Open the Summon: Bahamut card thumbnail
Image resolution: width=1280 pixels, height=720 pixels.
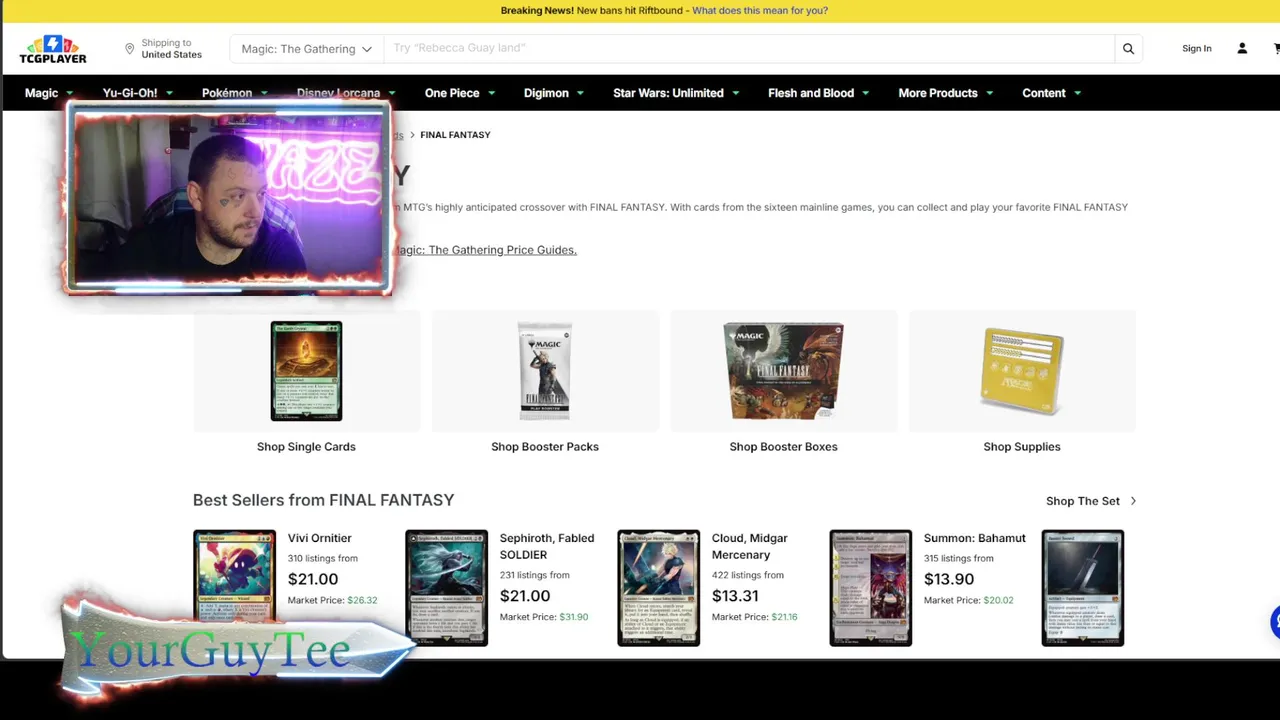click(x=870, y=588)
